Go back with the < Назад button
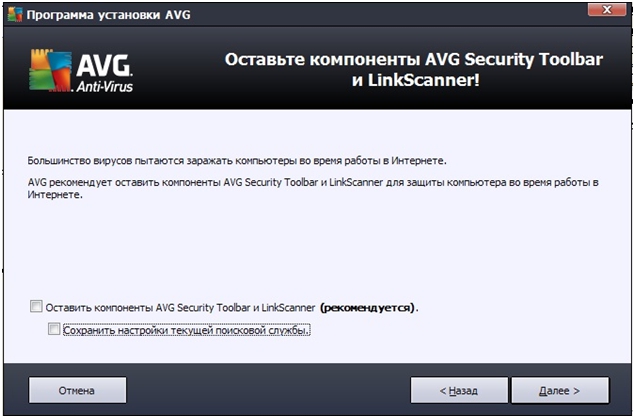The image size is (635, 418). pyautogui.click(x=459, y=390)
